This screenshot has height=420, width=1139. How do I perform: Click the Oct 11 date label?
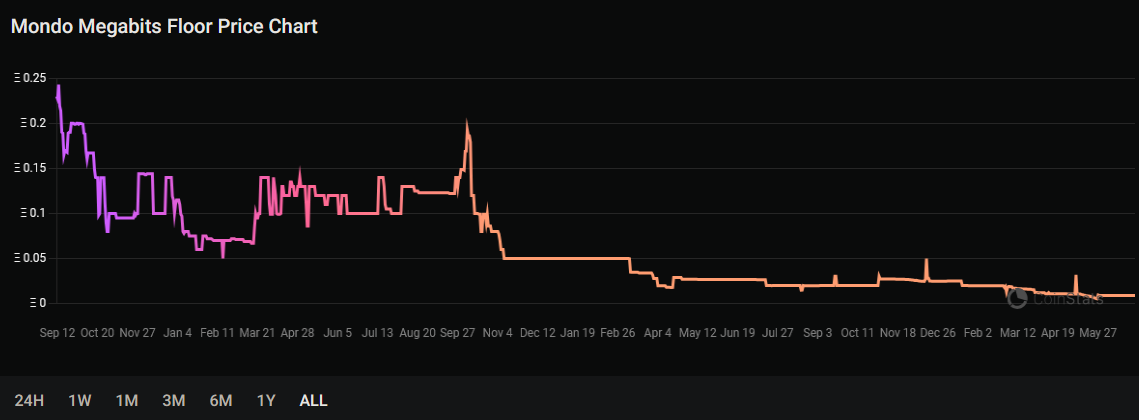pyautogui.click(x=858, y=333)
